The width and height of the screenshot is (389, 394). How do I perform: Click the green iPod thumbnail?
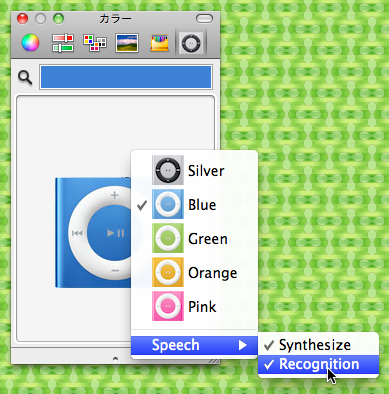(x=168, y=238)
